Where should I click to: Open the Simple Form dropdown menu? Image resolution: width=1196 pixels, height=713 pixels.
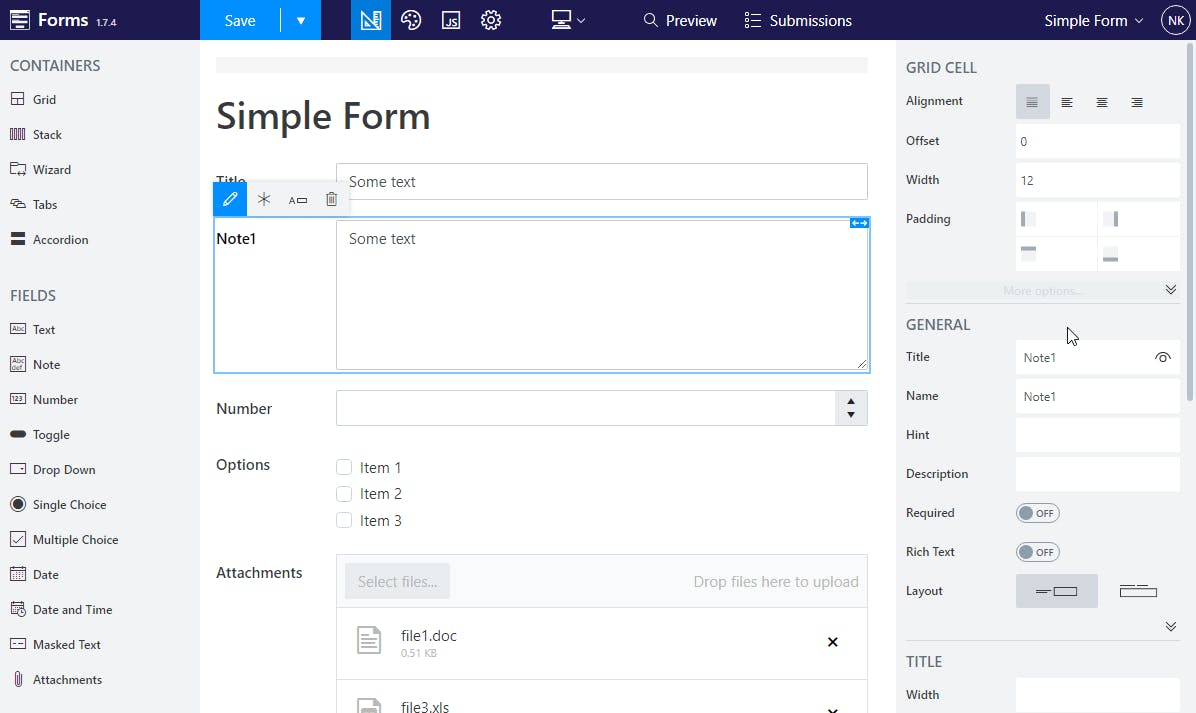coord(1092,19)
